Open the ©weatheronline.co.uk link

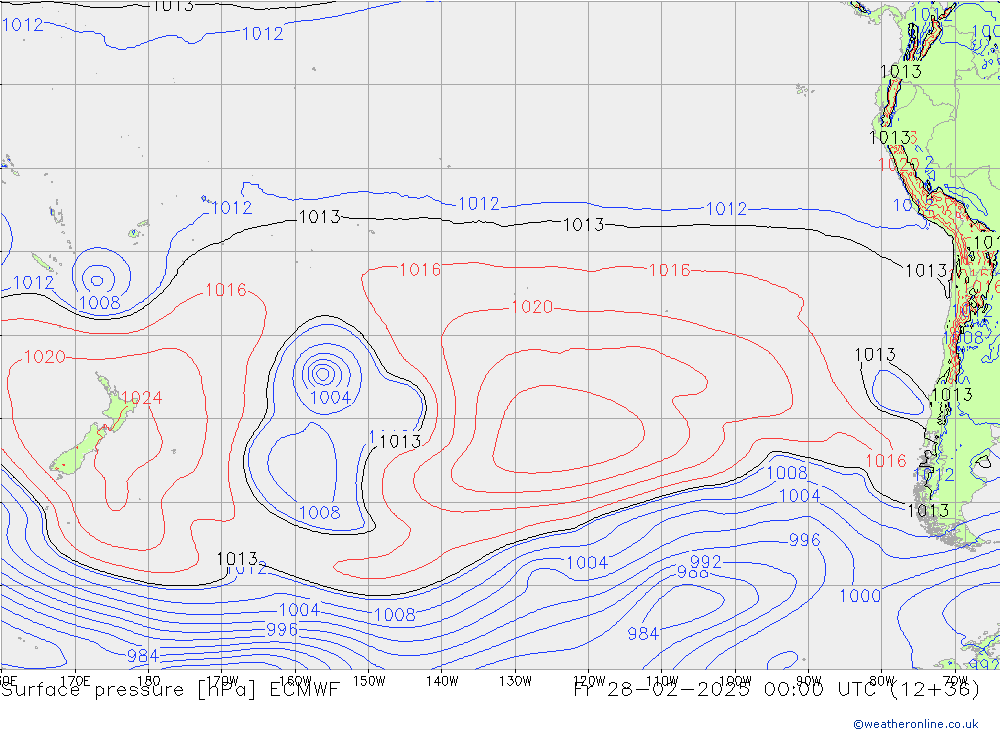point(916,724)
